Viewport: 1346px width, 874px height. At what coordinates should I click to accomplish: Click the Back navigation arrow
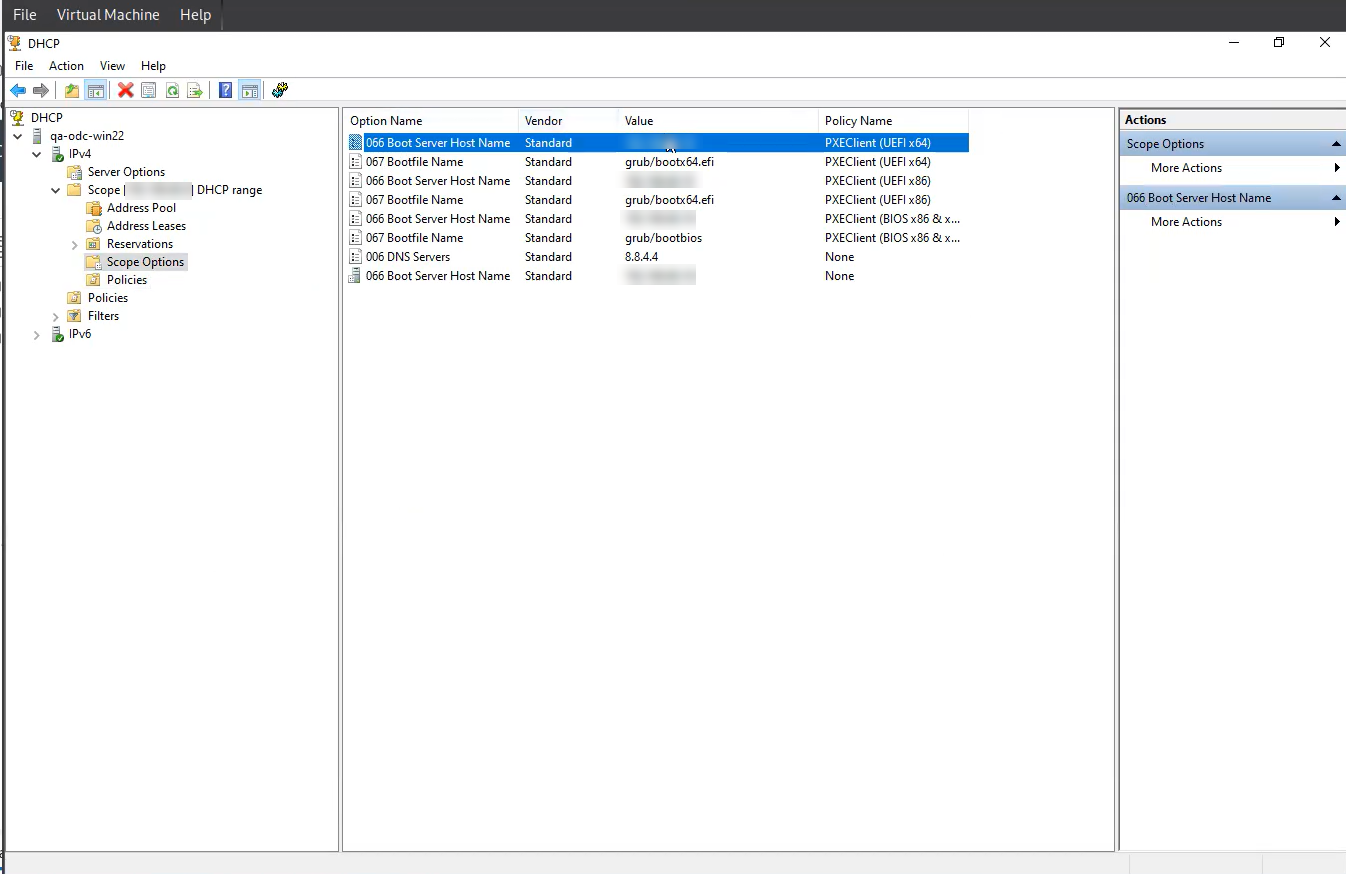click(16, 90)
